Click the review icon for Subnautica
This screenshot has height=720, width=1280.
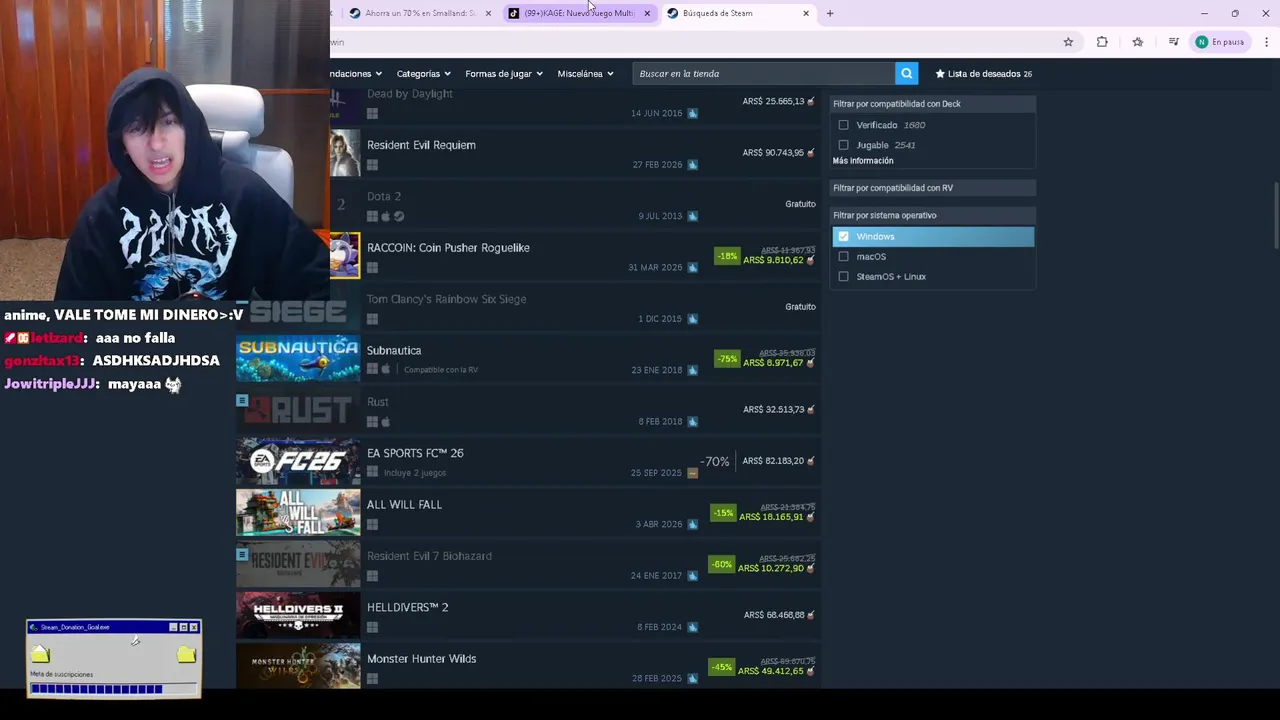tap(692, 370)
